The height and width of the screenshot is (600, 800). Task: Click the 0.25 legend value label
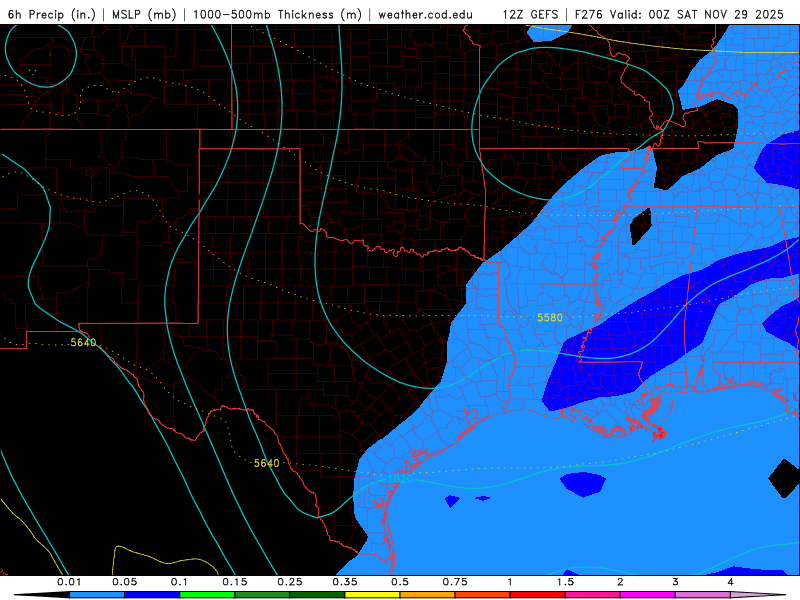point(290,582)
